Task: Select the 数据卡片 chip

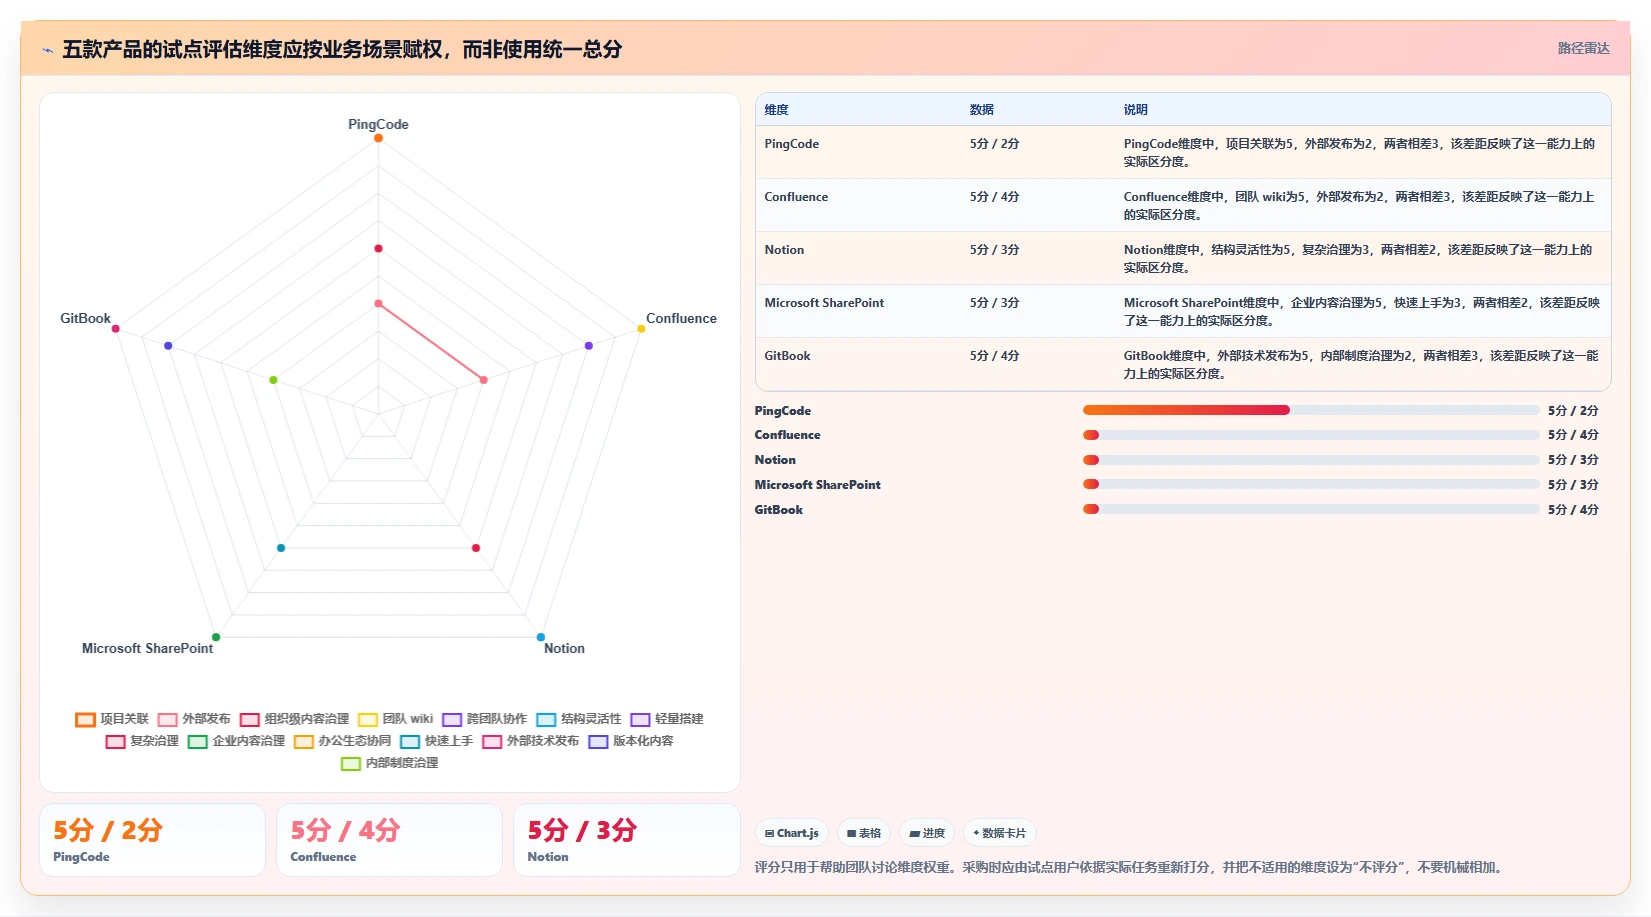Action: (999, 833)
